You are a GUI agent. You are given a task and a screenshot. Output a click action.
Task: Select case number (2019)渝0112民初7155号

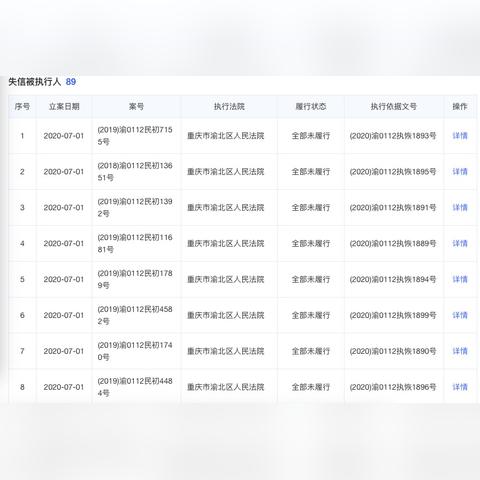click(135, 136)
